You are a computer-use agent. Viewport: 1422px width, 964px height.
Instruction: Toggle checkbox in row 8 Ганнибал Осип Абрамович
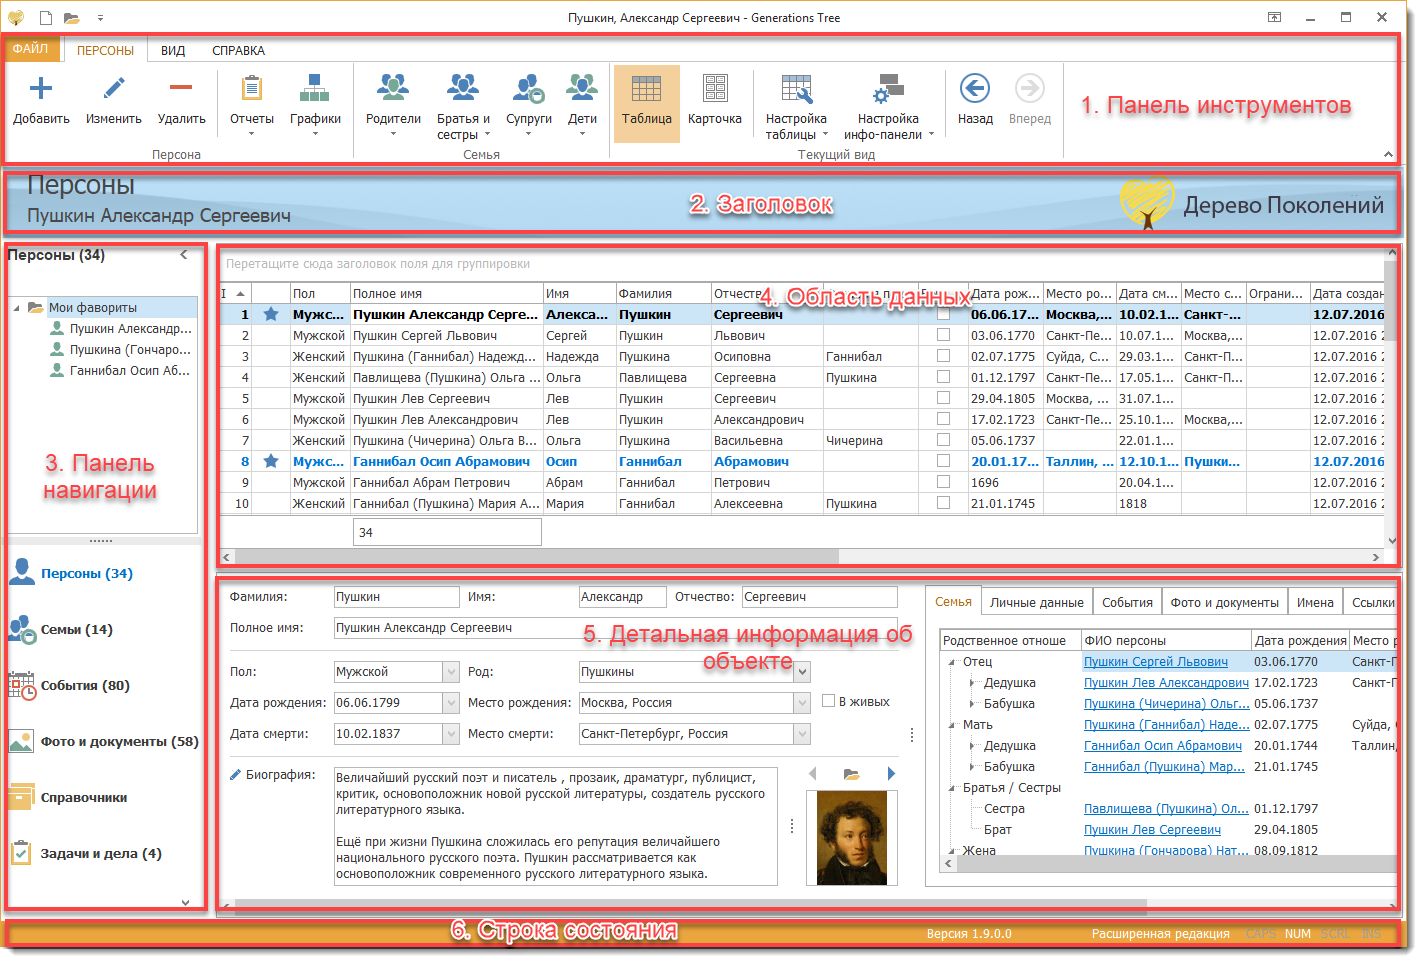(943, 461)
